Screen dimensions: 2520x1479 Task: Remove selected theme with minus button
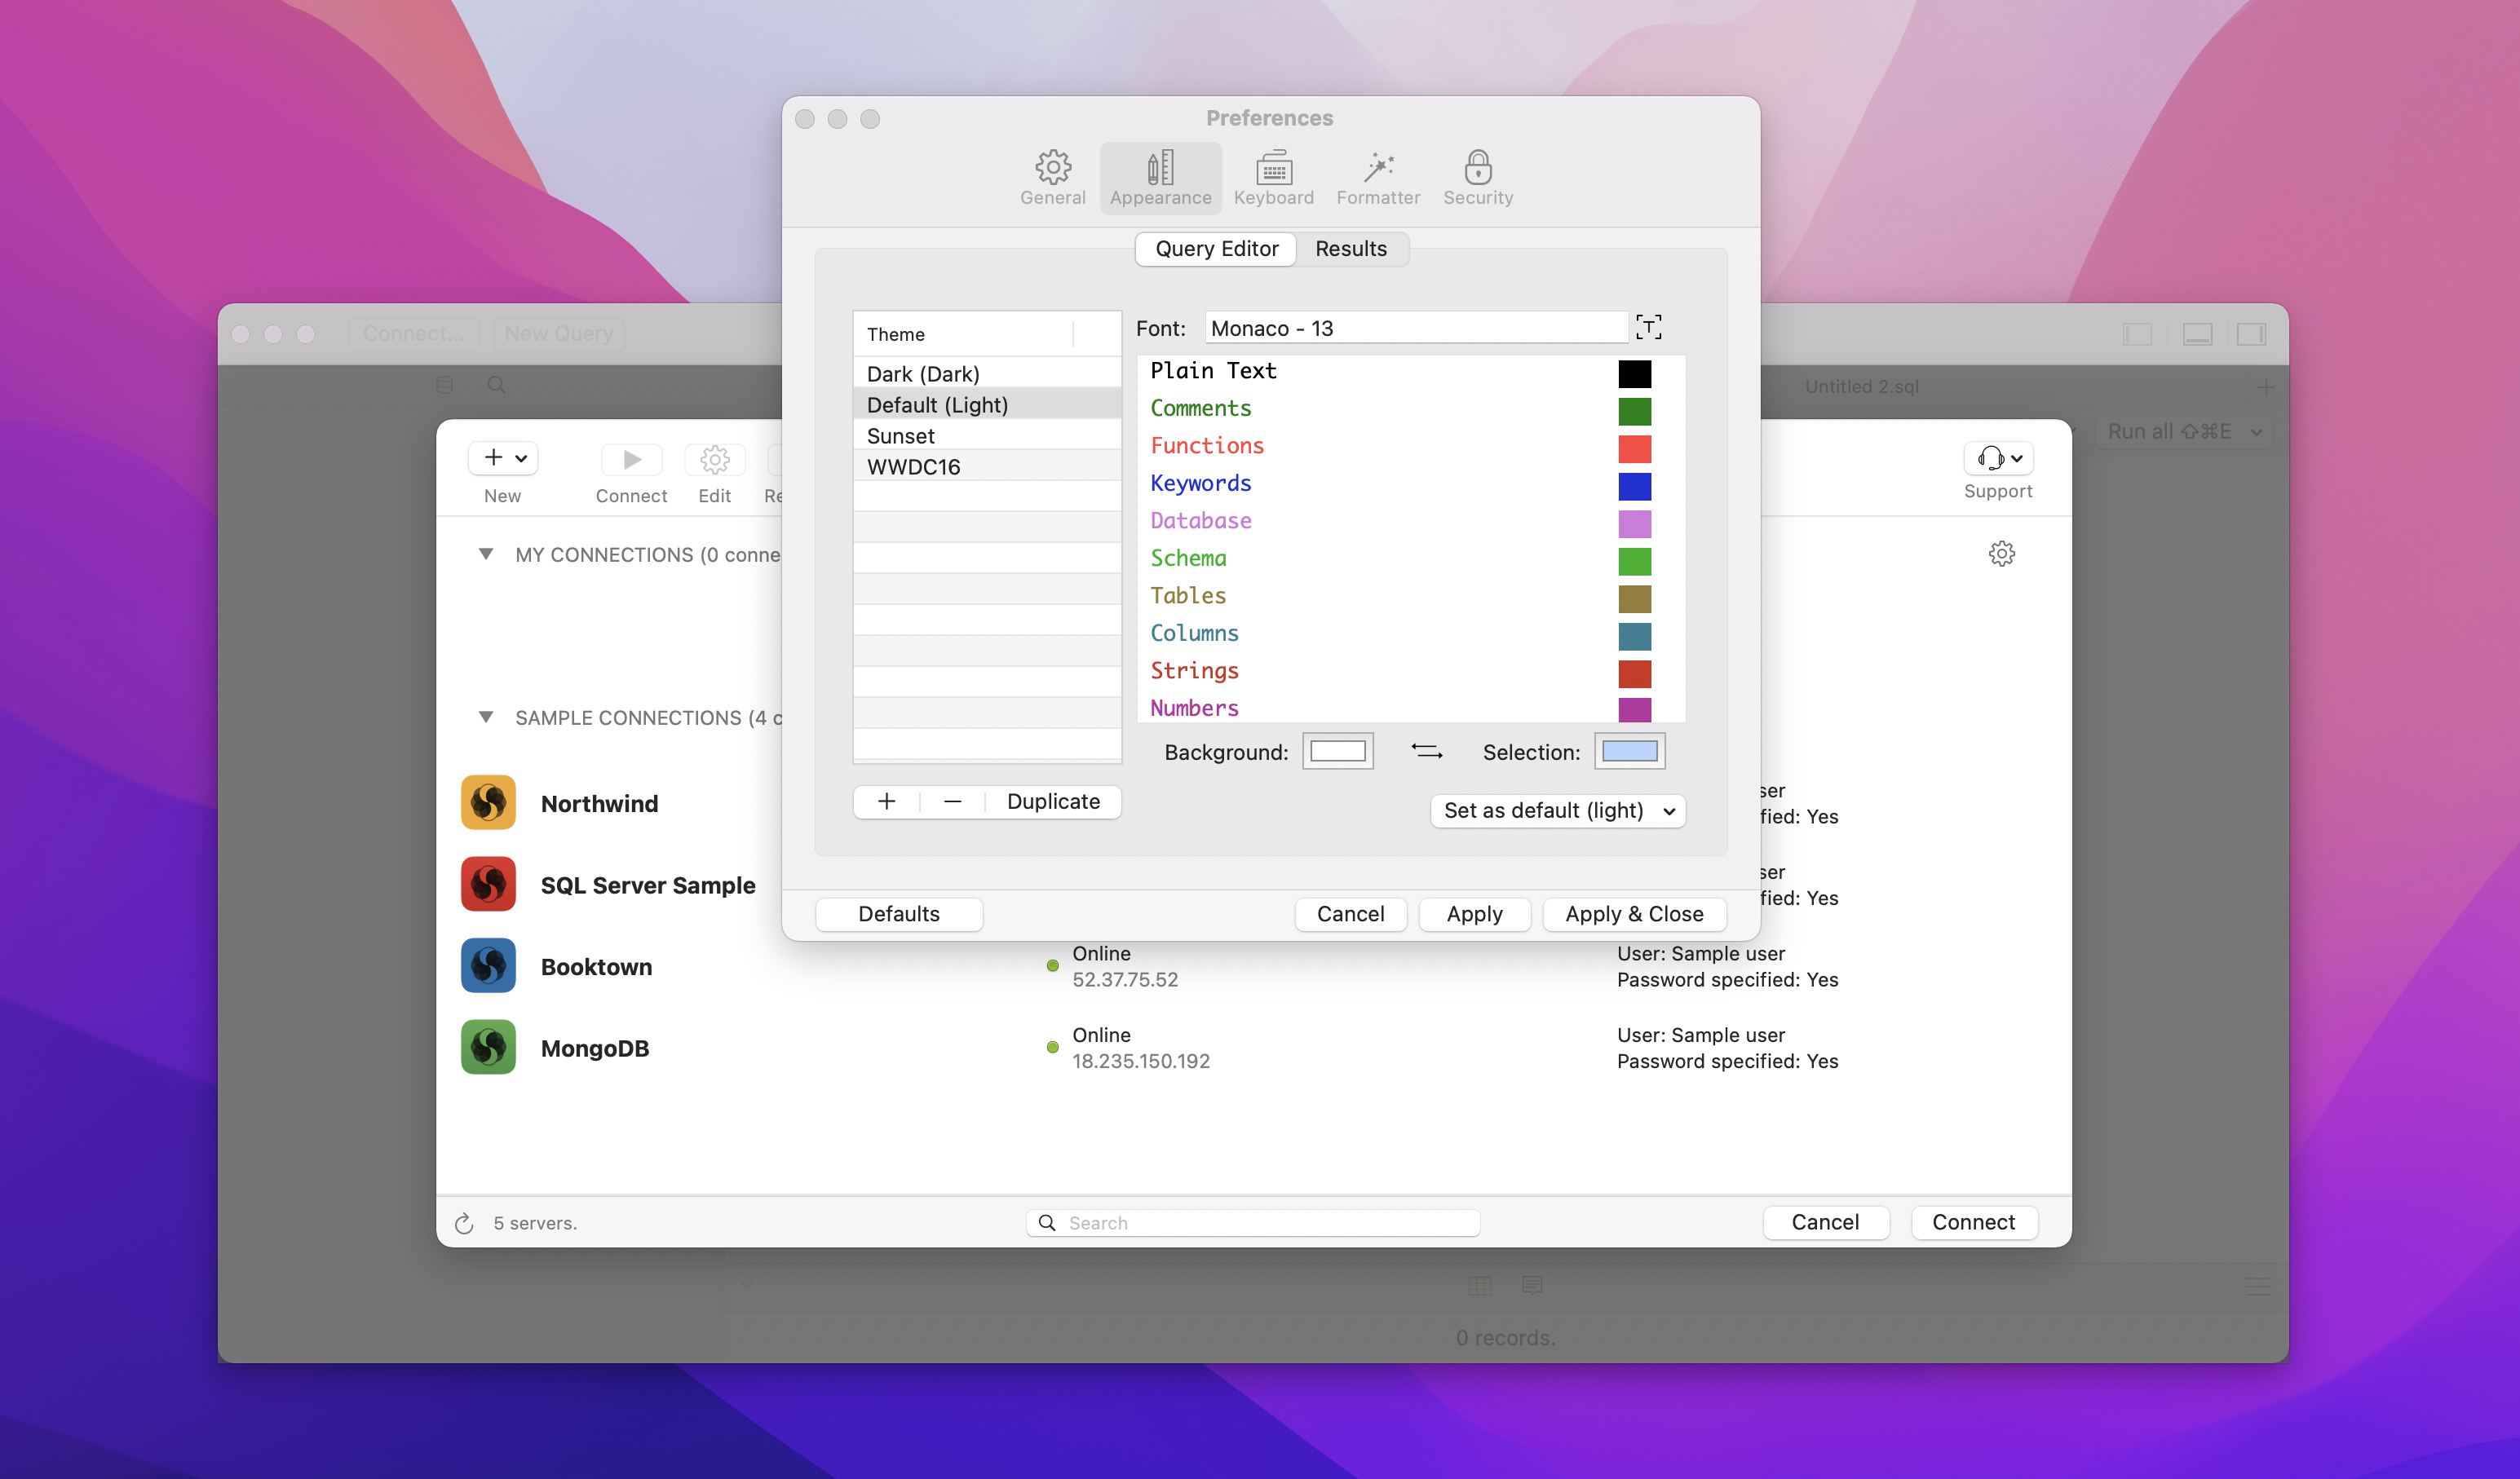click(x=952, y=801)
